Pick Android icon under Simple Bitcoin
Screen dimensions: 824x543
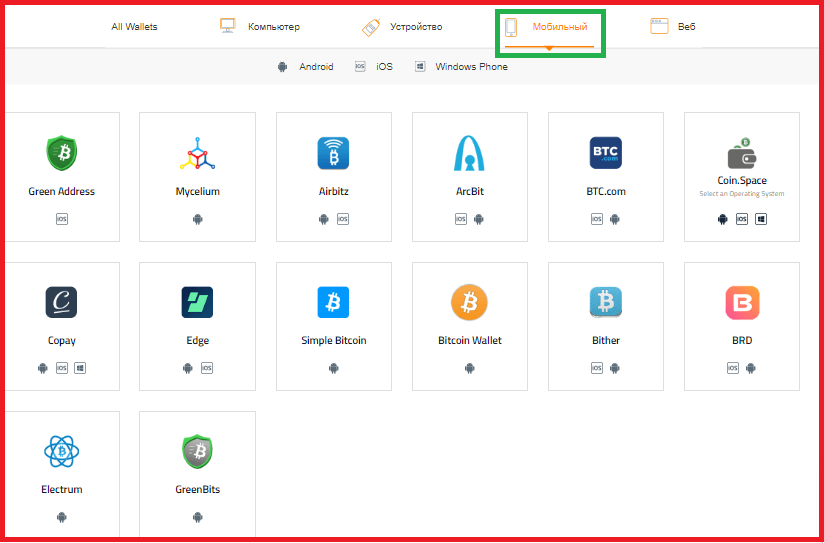pos(334,368)
